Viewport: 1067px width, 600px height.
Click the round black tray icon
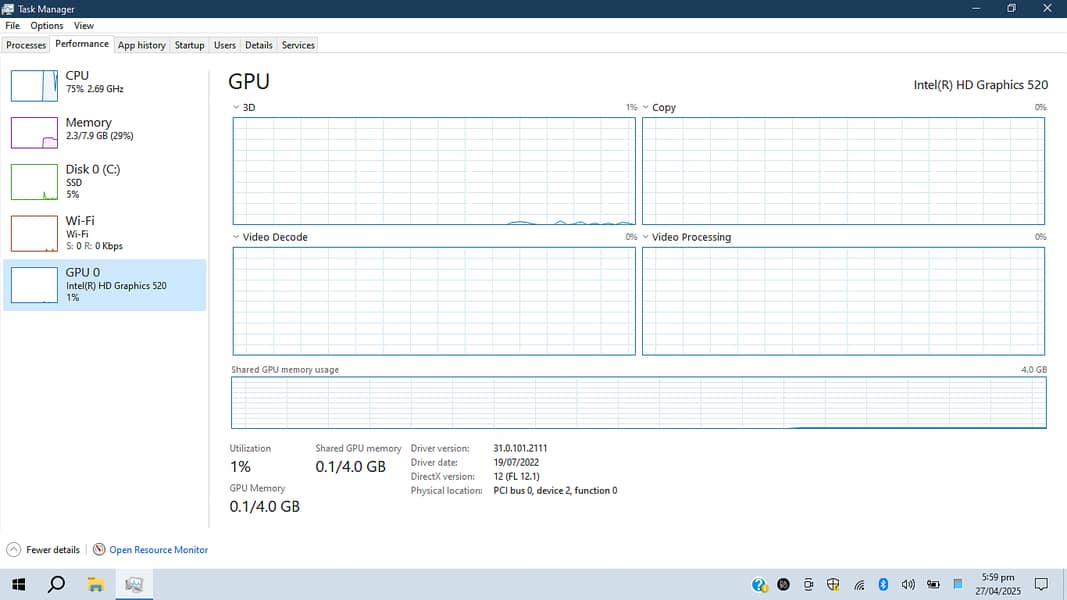[x=784, y=584]
